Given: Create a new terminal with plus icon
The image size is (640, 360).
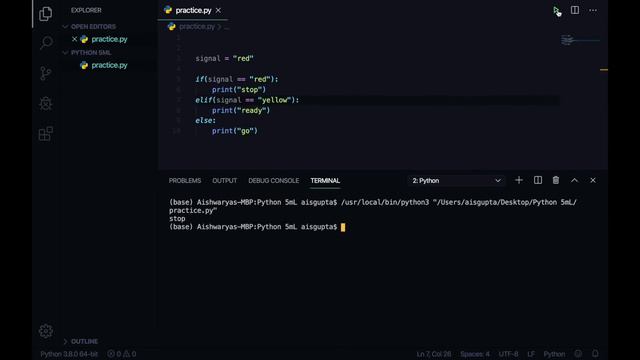Looking at the screenshot, I should tap(518, 180).
